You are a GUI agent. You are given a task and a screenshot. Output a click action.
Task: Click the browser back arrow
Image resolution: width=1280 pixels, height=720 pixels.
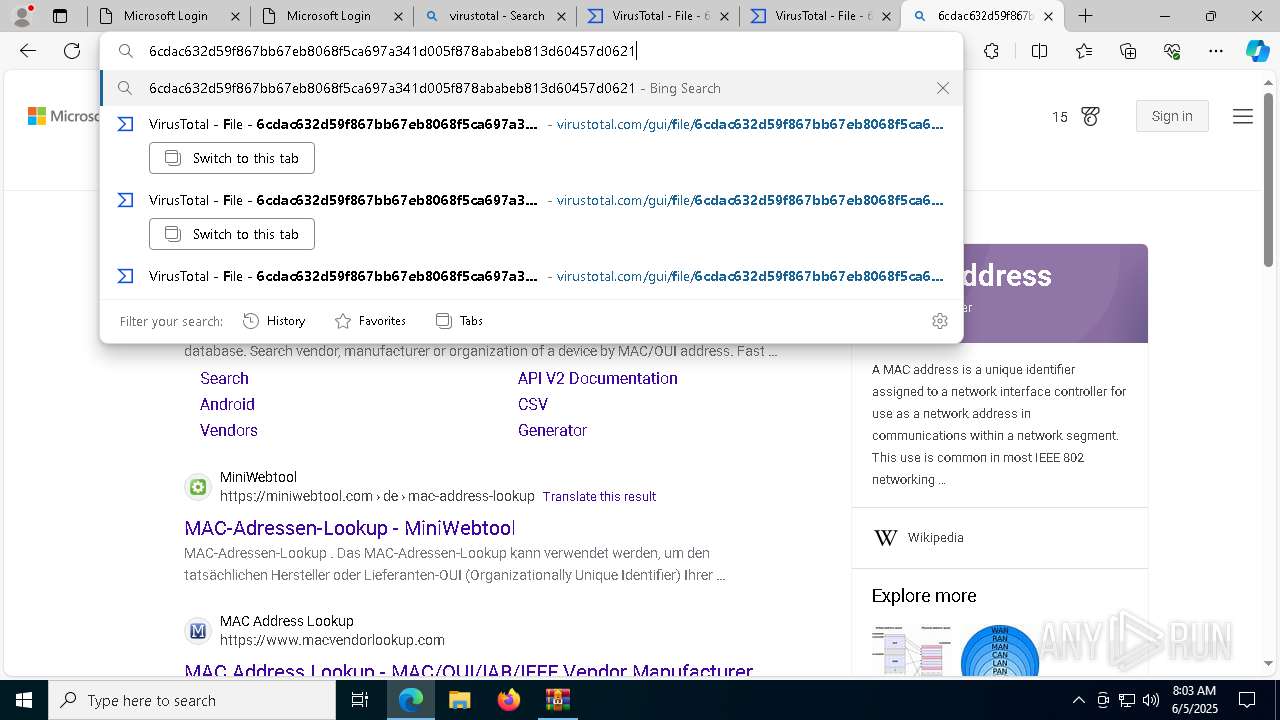(x=28, y=51)
